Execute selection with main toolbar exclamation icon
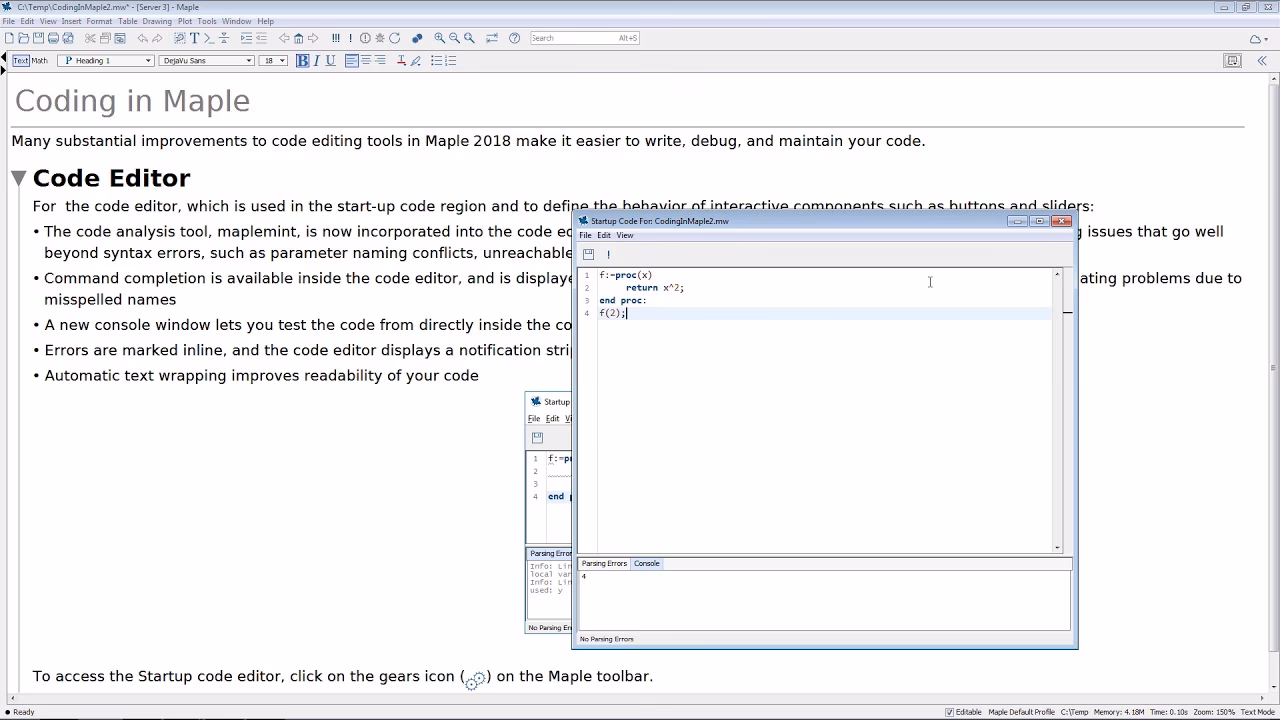This screenshot has height=720, width=1280. coord(350,38)
